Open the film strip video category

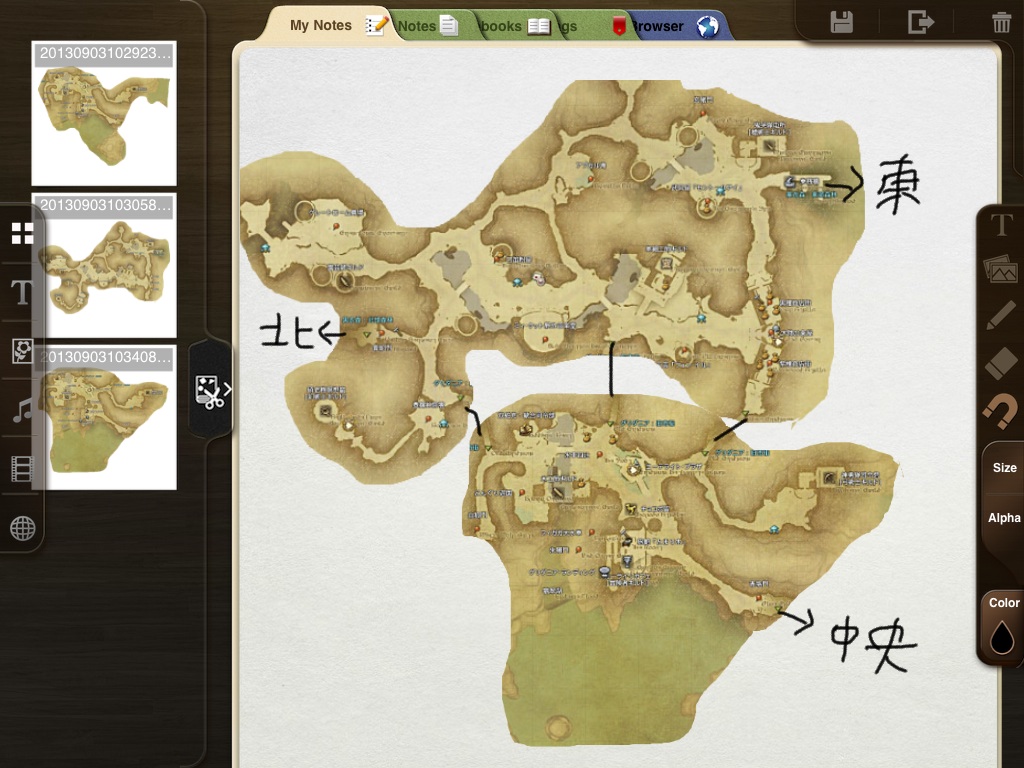point(22,468)
